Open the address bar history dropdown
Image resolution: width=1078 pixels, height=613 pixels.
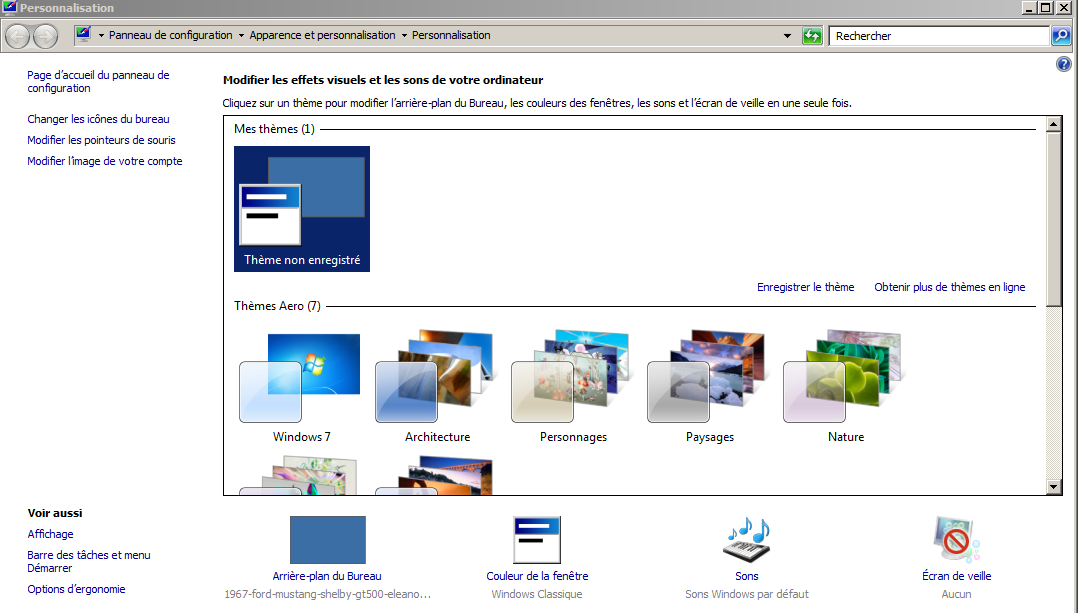click(x=787, y=36)
